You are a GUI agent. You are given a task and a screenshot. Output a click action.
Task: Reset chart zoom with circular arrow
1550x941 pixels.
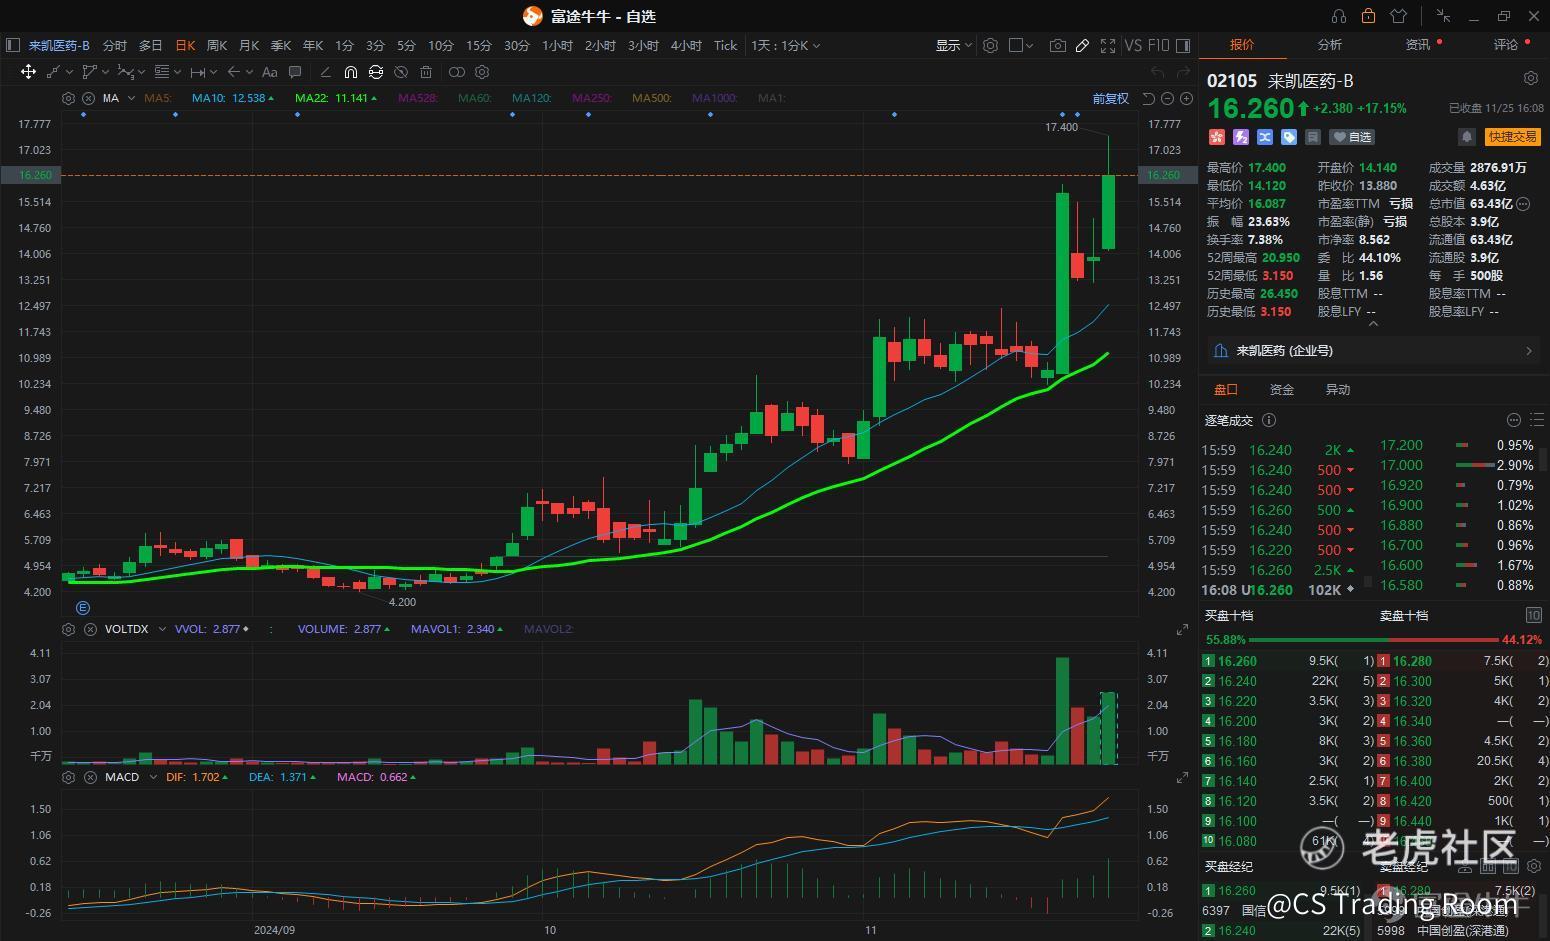(x=1149, y=98)
